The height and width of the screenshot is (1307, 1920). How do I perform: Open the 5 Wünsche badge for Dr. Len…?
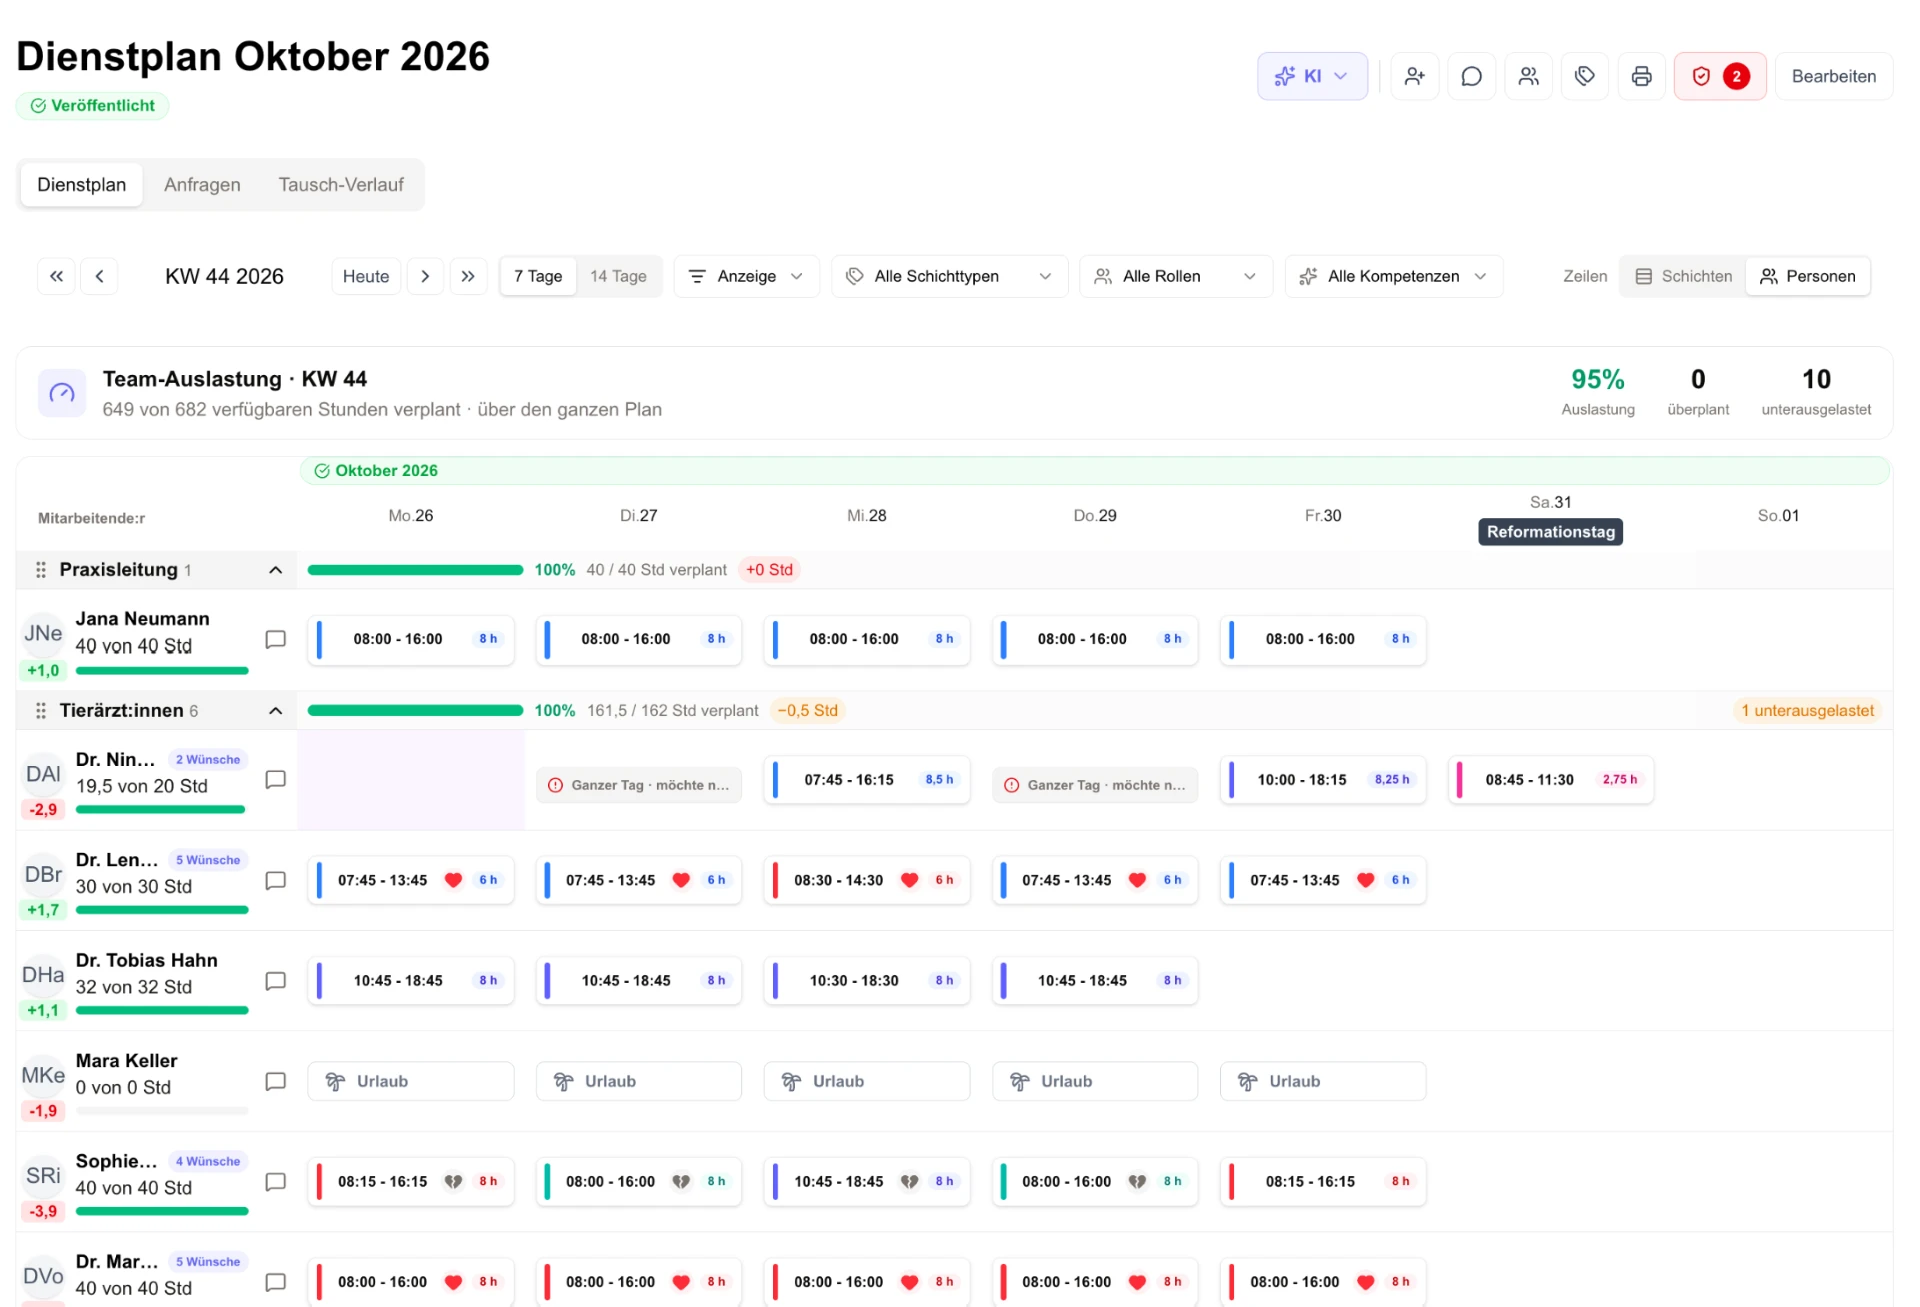(208, 860)
